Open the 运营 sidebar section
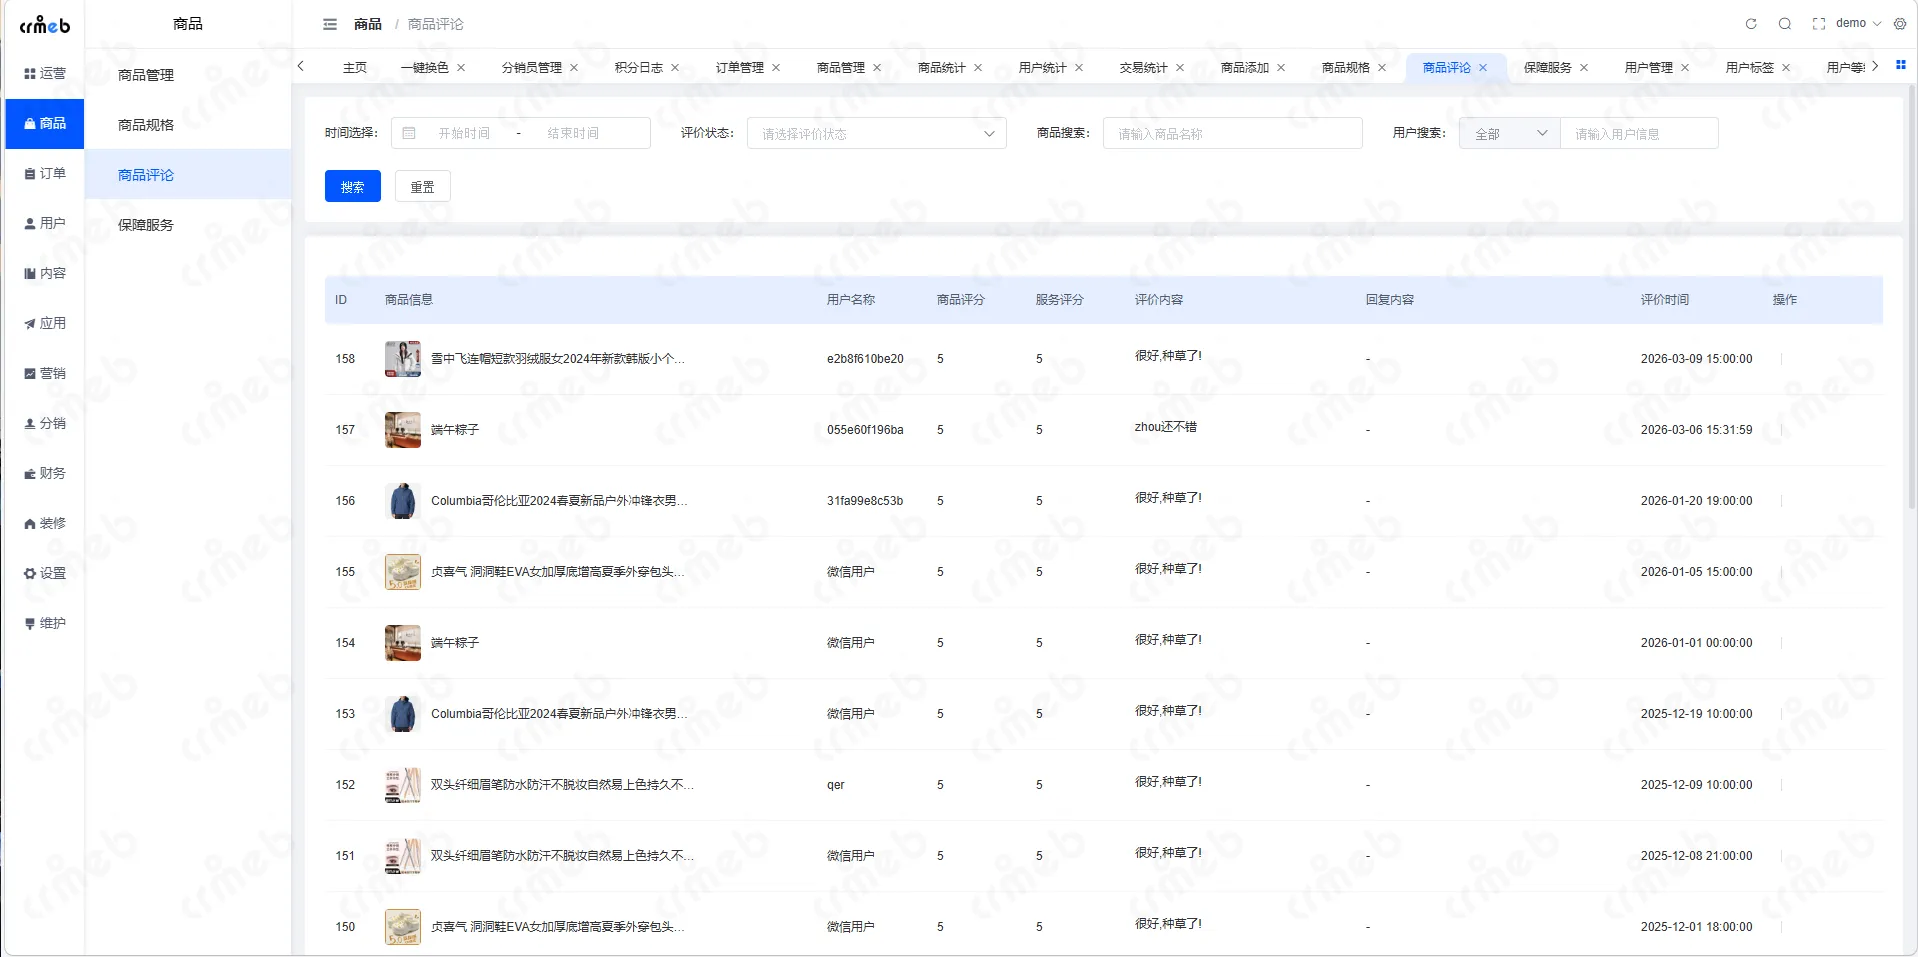 pos(45,73)
